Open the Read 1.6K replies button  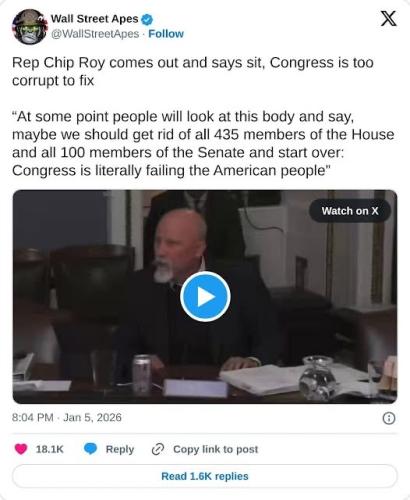point(205,476)
